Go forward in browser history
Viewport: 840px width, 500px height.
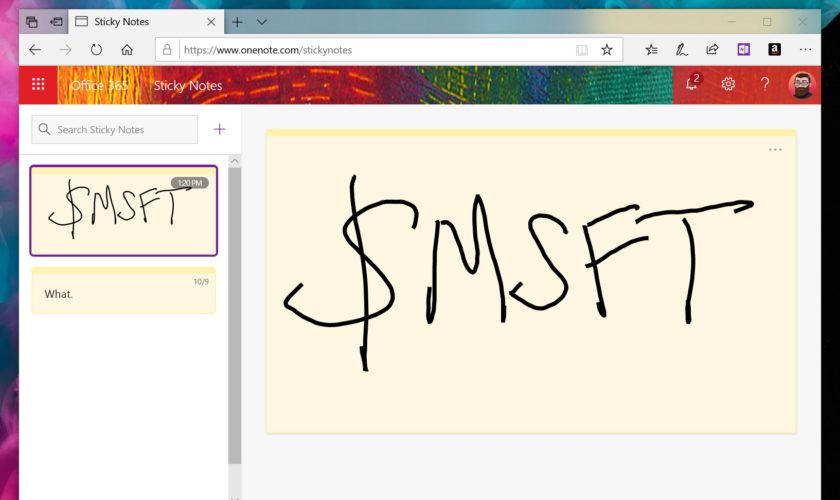click(x=65, y=50)
